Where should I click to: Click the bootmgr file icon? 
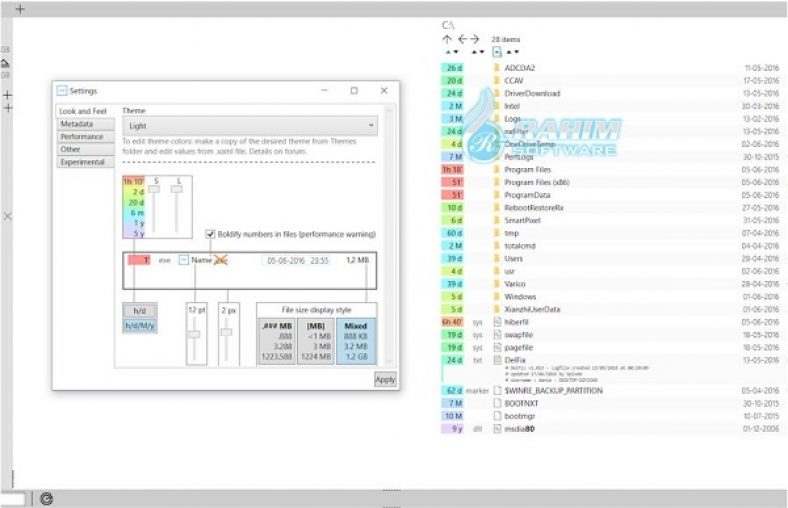pyautogui.click(x=497, y=416)
